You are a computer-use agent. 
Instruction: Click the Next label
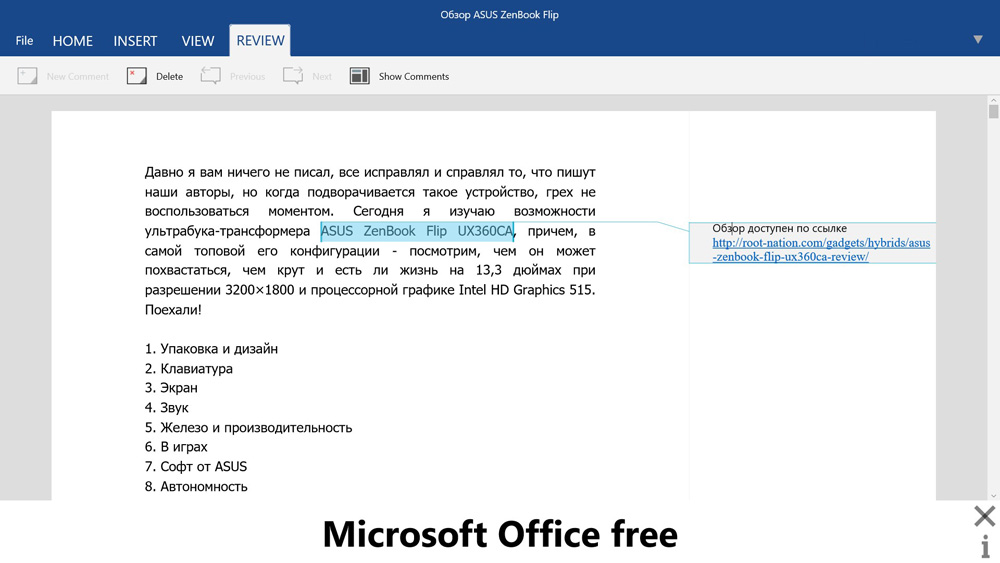[322, 77]
